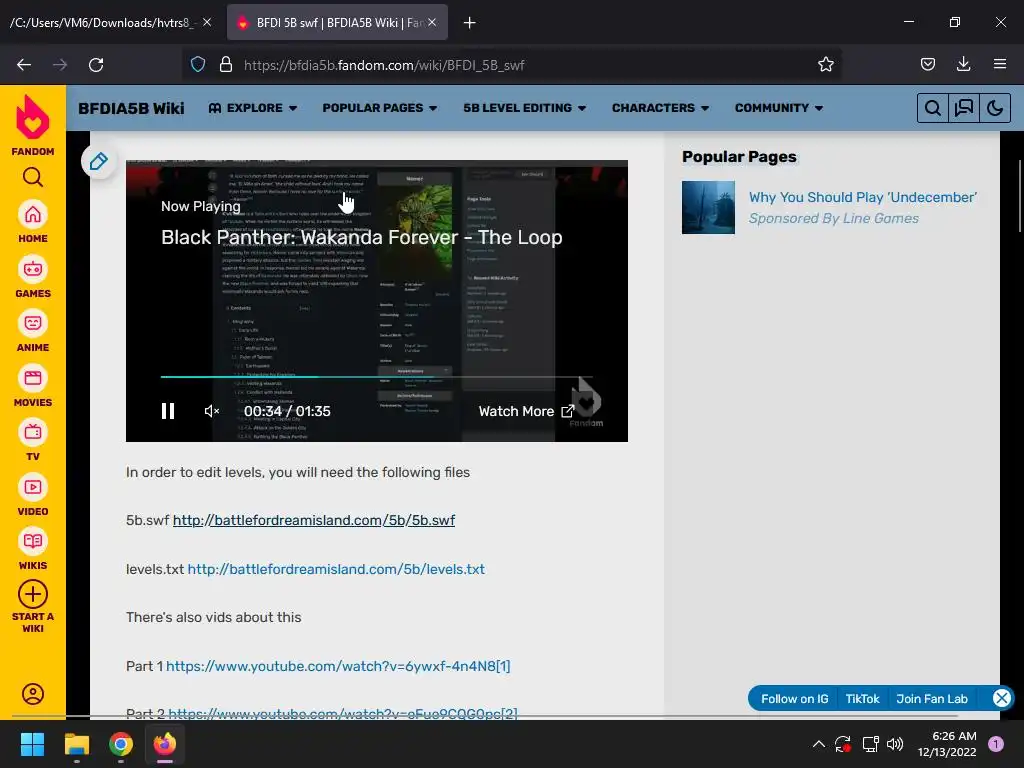Viewport: 1024px width, 768px height.
Task: Open the Windows Start menu
Action: click(32, 744)
